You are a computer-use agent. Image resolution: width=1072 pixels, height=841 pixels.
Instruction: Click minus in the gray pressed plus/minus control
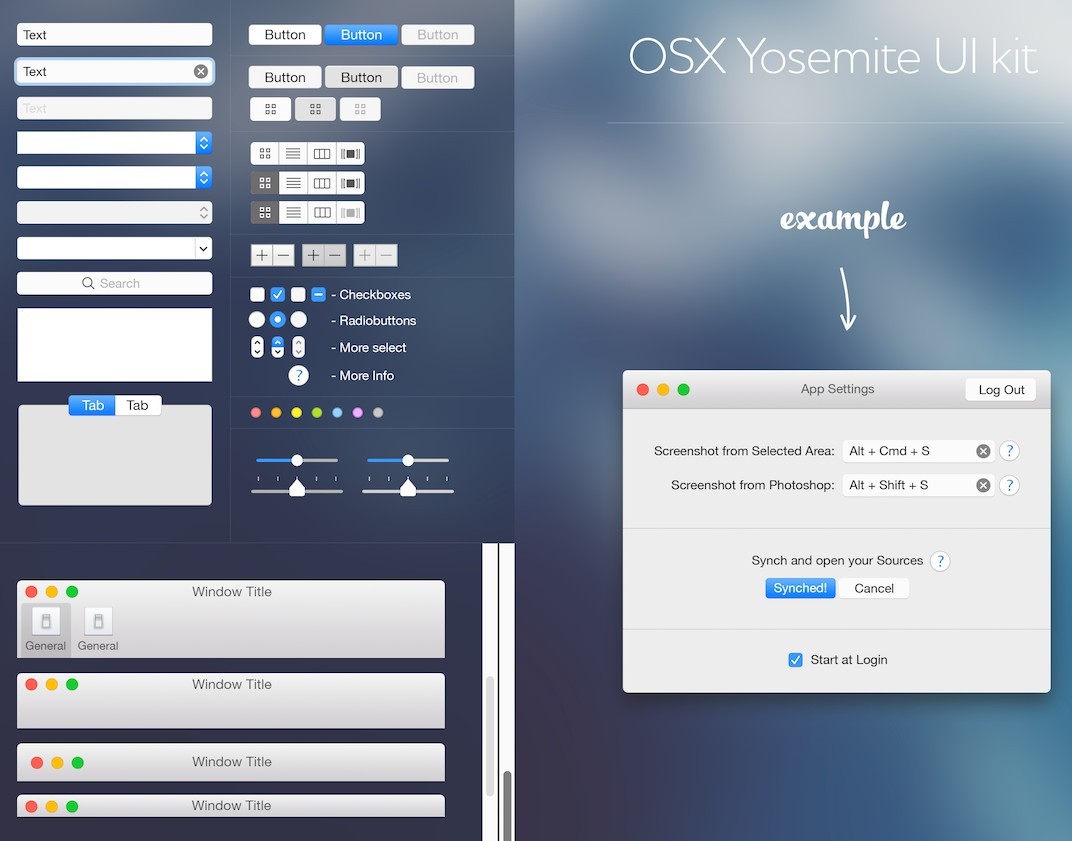click(x=335, y=256)
